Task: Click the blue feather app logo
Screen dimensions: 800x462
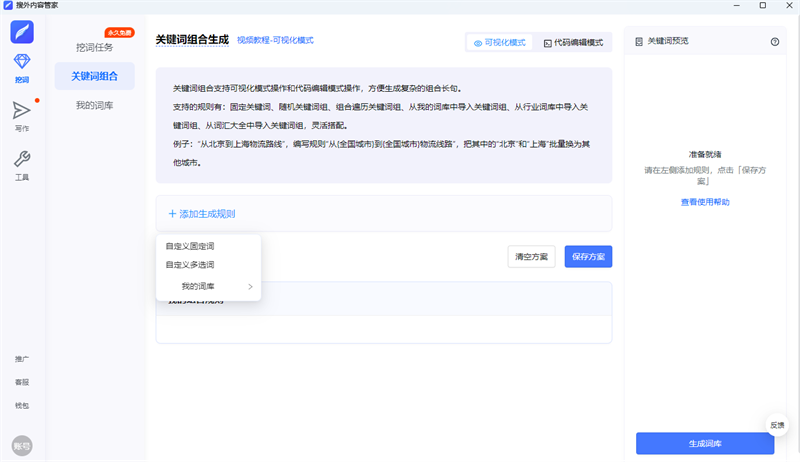Action: [22, 32]
